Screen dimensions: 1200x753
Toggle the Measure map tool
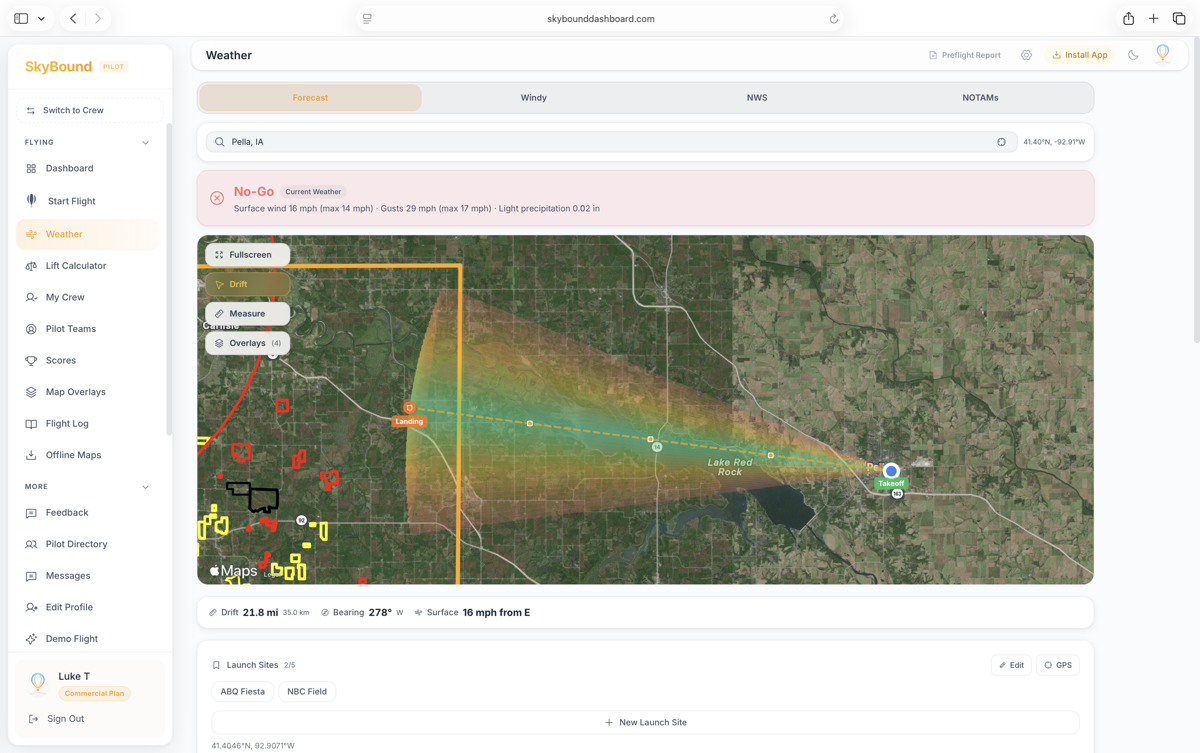point(247,314)
